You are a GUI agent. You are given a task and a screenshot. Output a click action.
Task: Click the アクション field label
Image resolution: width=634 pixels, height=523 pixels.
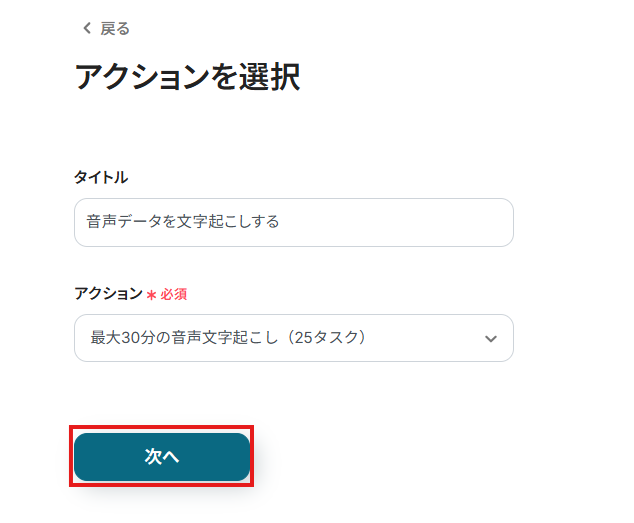point(108,293)
